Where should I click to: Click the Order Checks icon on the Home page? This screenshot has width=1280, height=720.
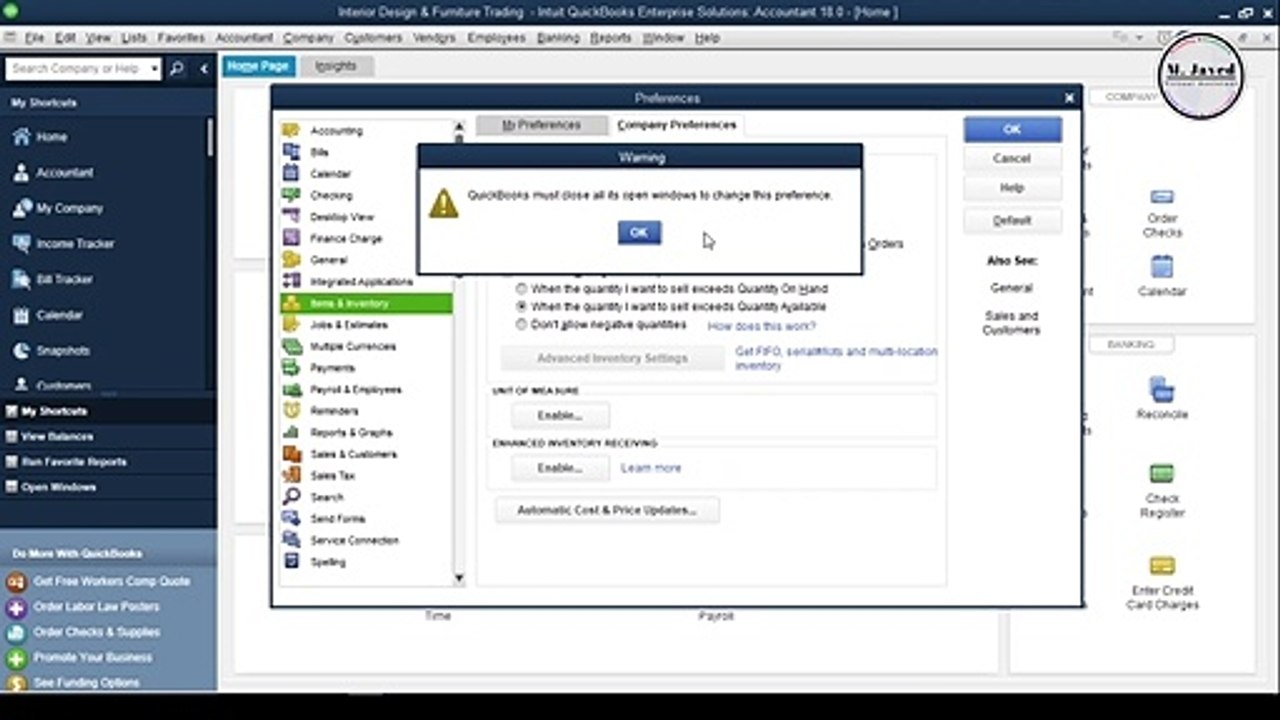click(x=1162, y=197)
